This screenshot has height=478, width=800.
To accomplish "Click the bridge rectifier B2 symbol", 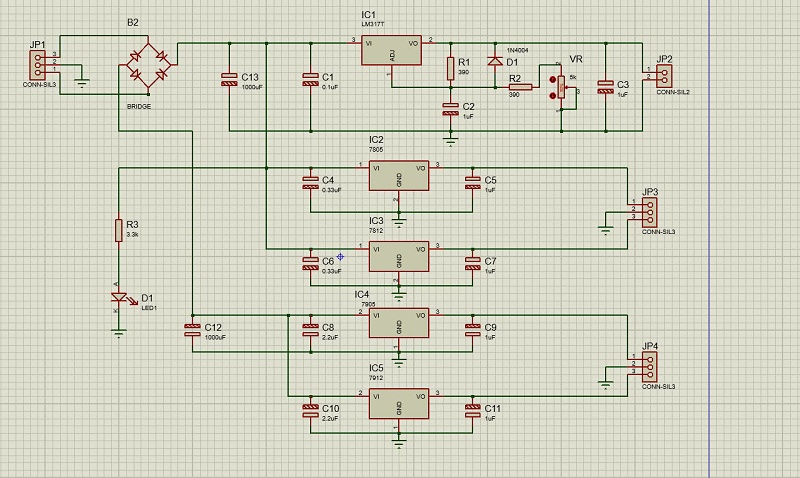I will coord(148,65).
